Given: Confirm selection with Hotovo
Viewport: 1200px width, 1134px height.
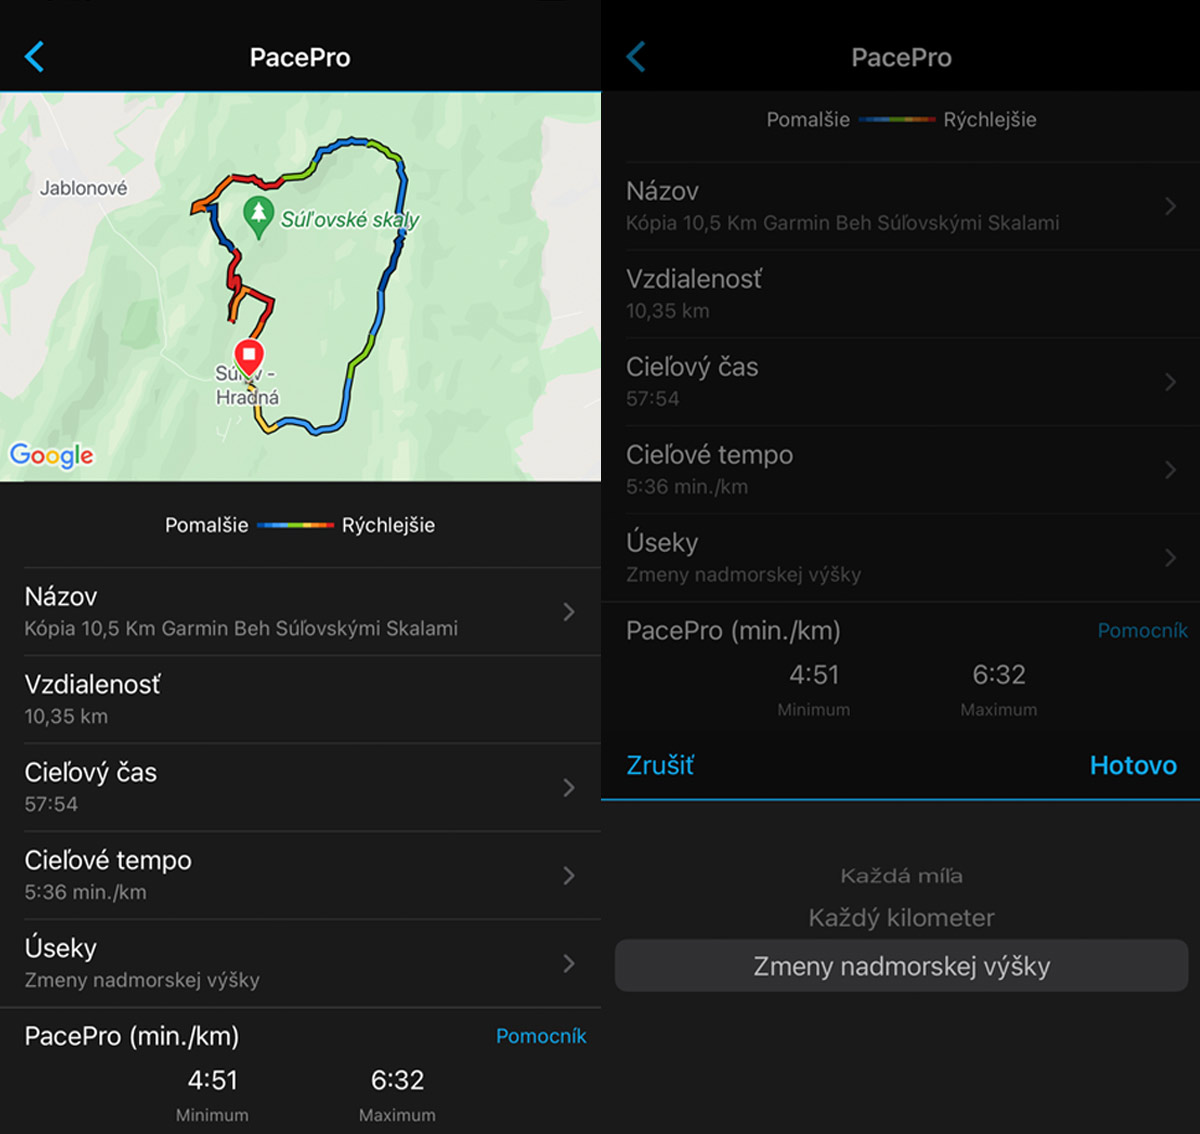Looking at the screenshot, I should [1133, 765].
